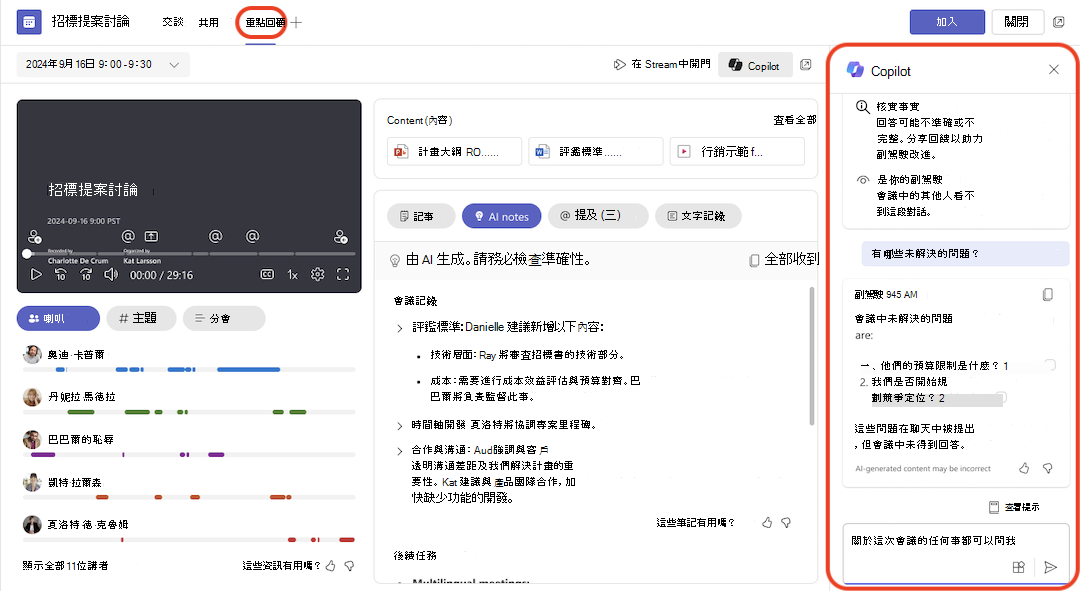Show all speakers 顯示全部11位講者
The width and height of the screenshot is (1080, 591).
coord(65,566)
